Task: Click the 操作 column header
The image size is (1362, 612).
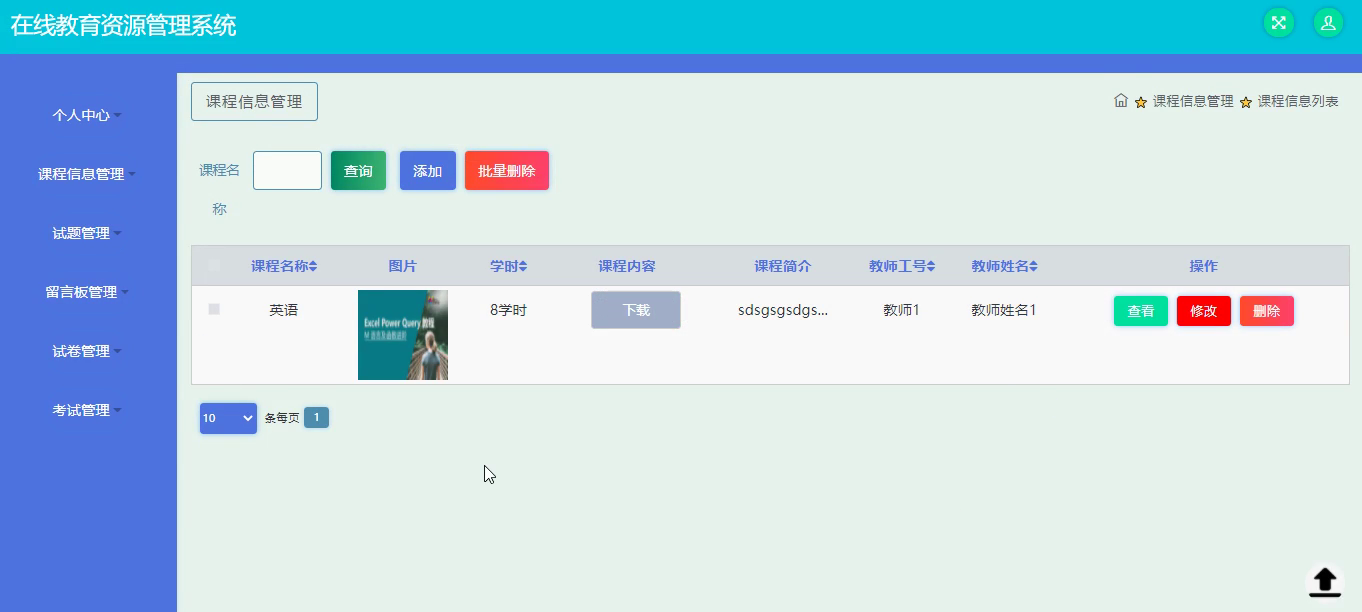Action: click(x=1204, y=266)
